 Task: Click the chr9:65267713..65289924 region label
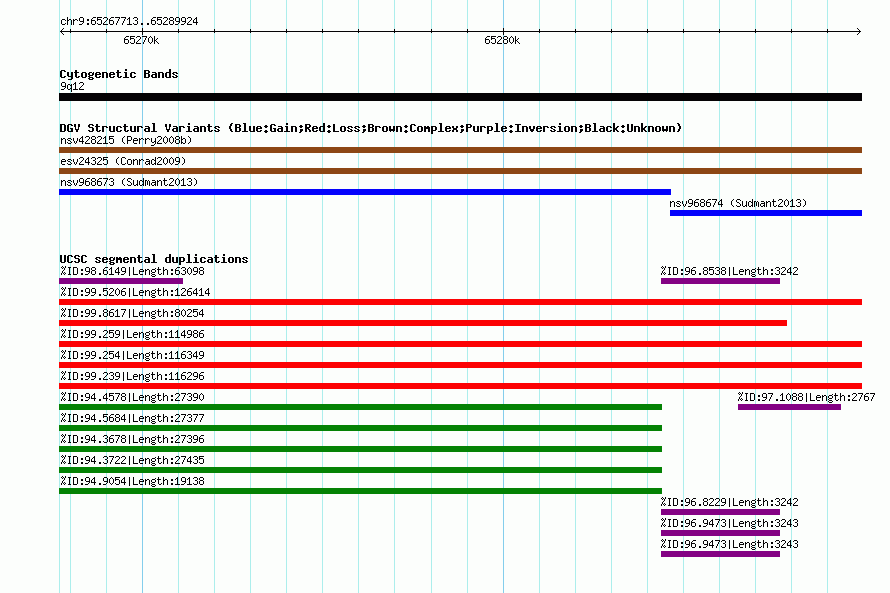click(129, 21)
